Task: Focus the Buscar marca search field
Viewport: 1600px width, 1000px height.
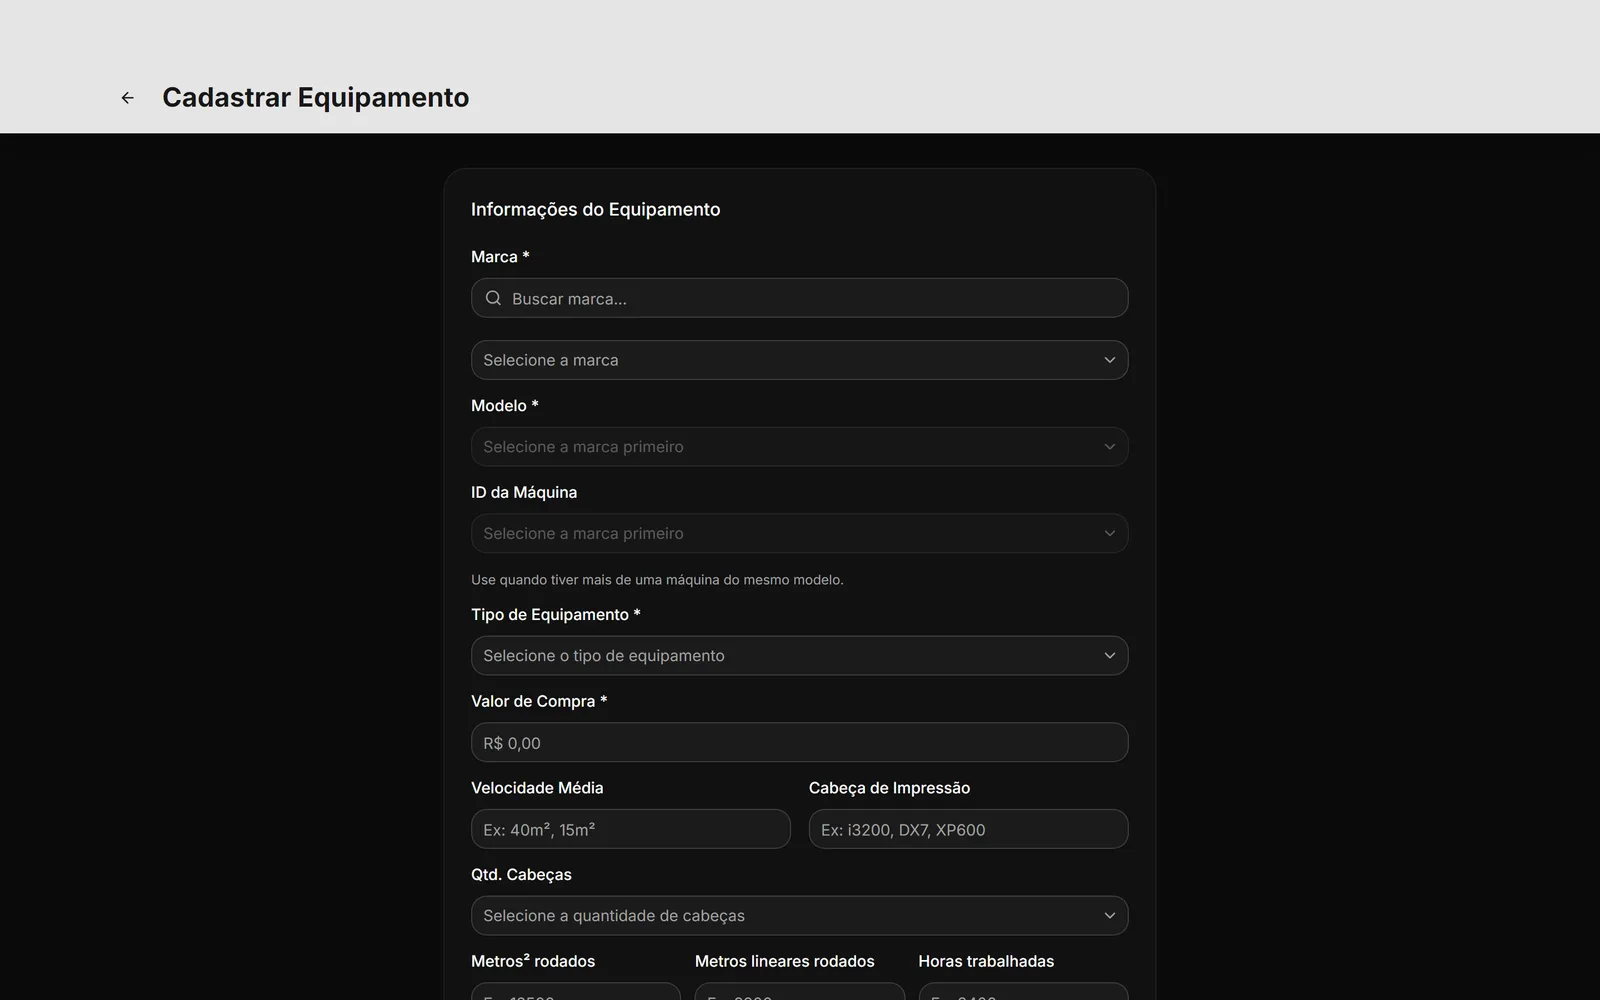Action: point(799,298)
